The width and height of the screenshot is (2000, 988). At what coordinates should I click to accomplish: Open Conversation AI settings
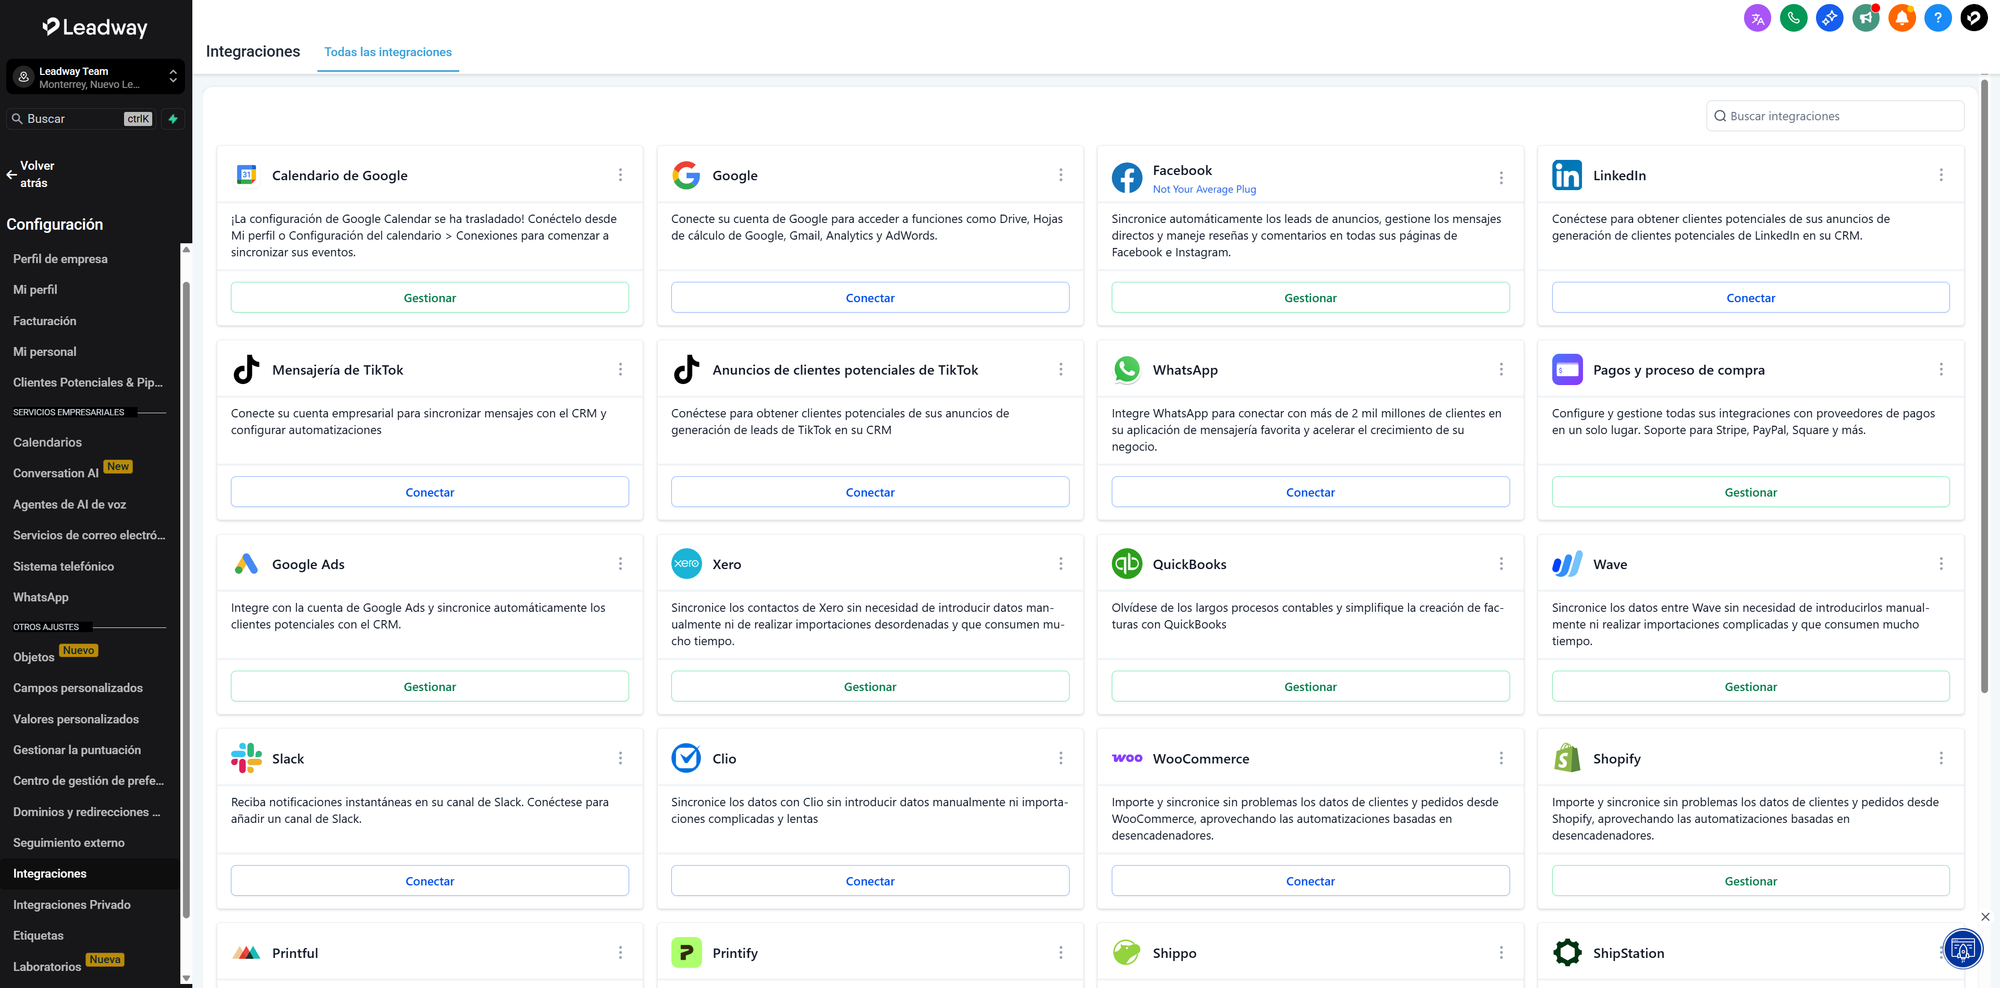(56, 473)
